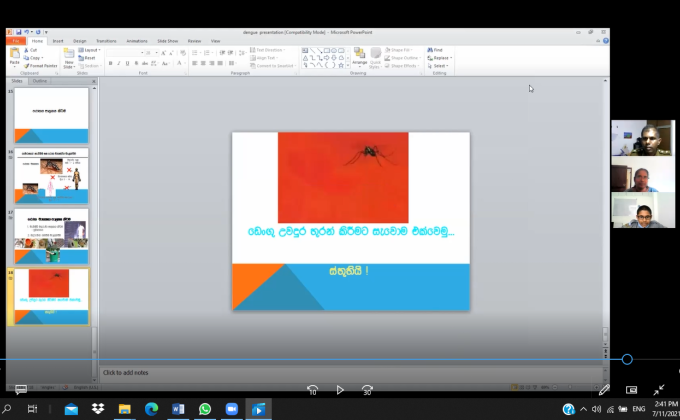The image size is (680, 420).
Task: Launch Zoom from the taskbar
Action: (232, 409)
